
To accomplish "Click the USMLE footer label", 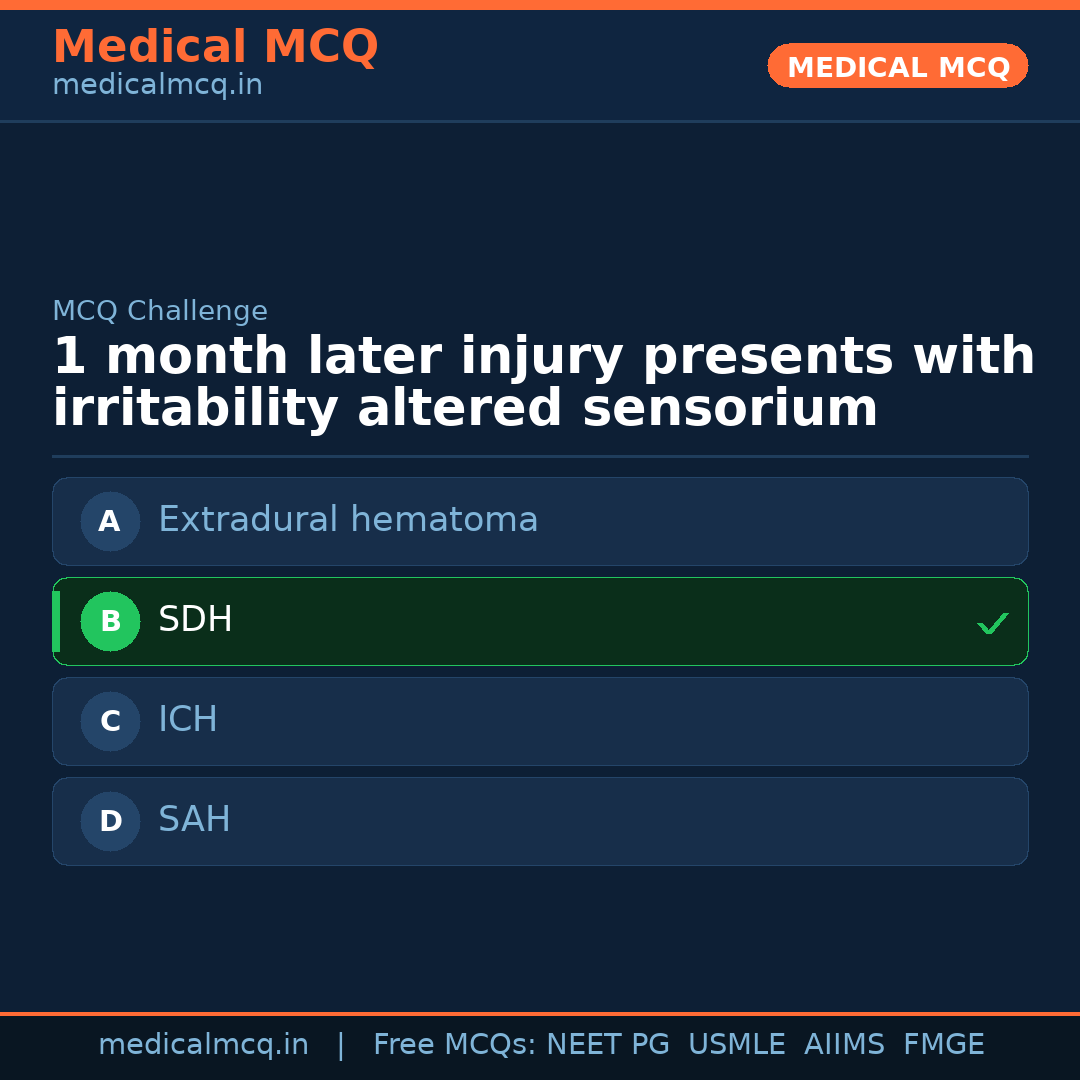I will pos(737,1044).
